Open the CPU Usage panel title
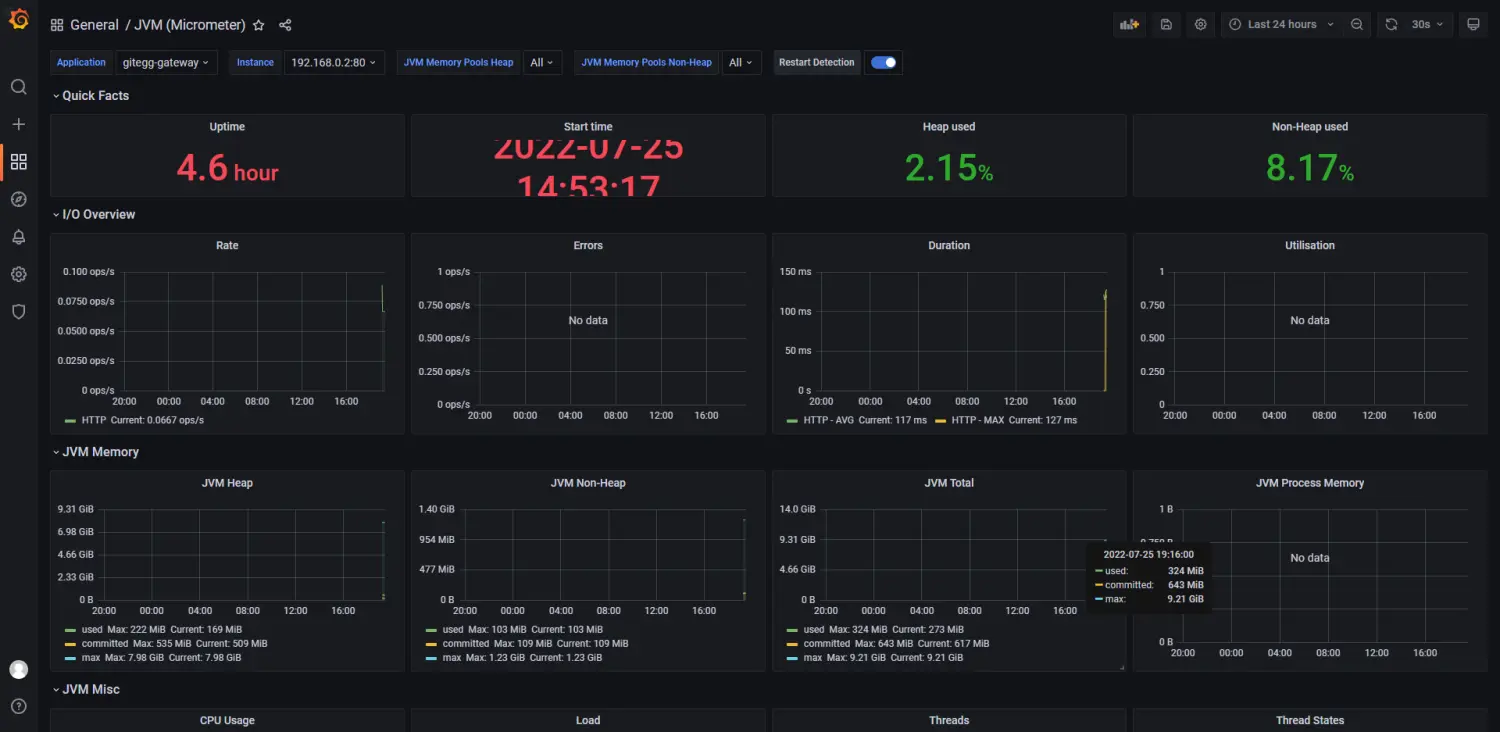1500x732 pixels. point(227,720)
